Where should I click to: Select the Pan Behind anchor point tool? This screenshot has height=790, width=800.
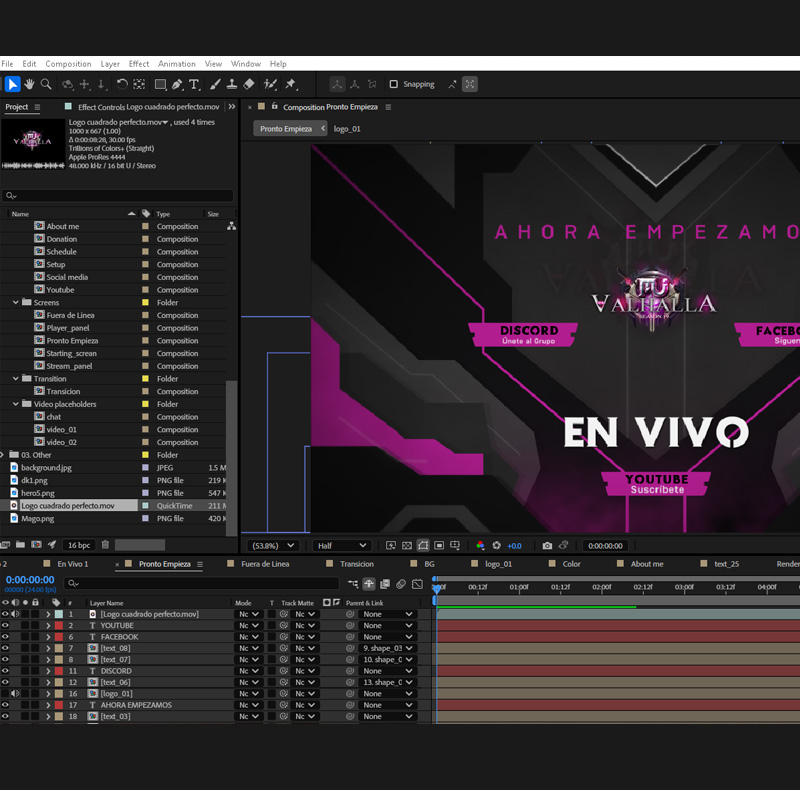pos(139,84)
